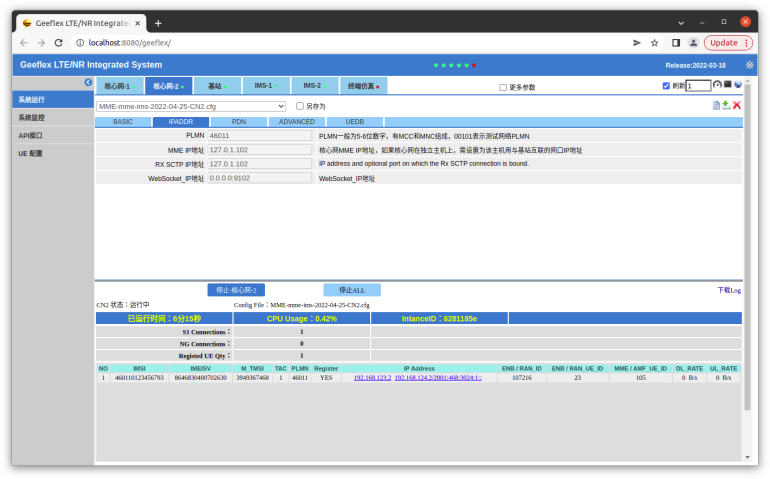The image size is (770, 479).
Task: Click the browser address bar URL
Action: pos(130,43)
